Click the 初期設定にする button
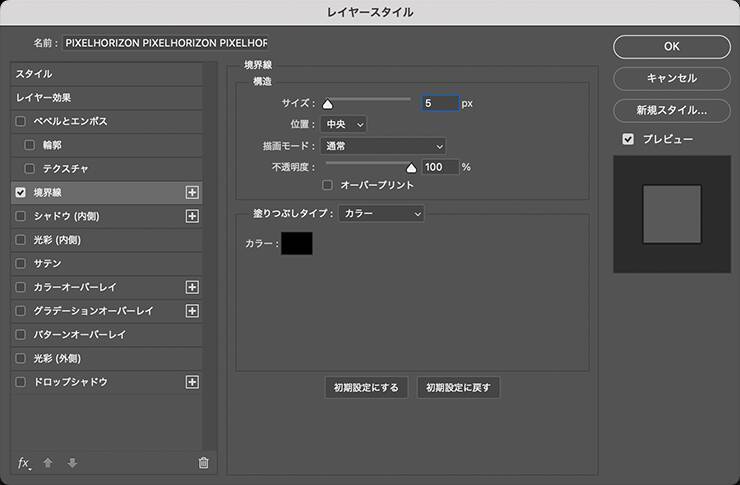Viewport: 740px width, 485px height. [x=366, y=387]
